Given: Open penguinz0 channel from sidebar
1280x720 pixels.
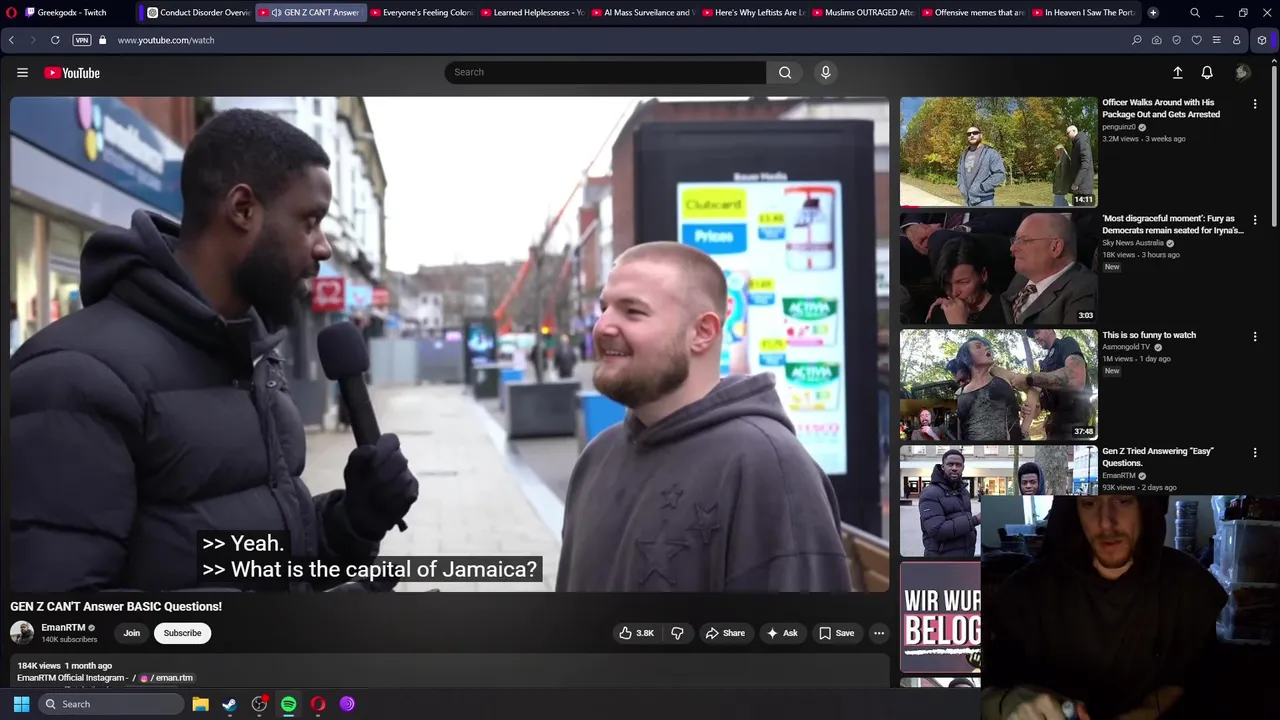Looking at the screenshot, I should click(x=1119, y=127).
